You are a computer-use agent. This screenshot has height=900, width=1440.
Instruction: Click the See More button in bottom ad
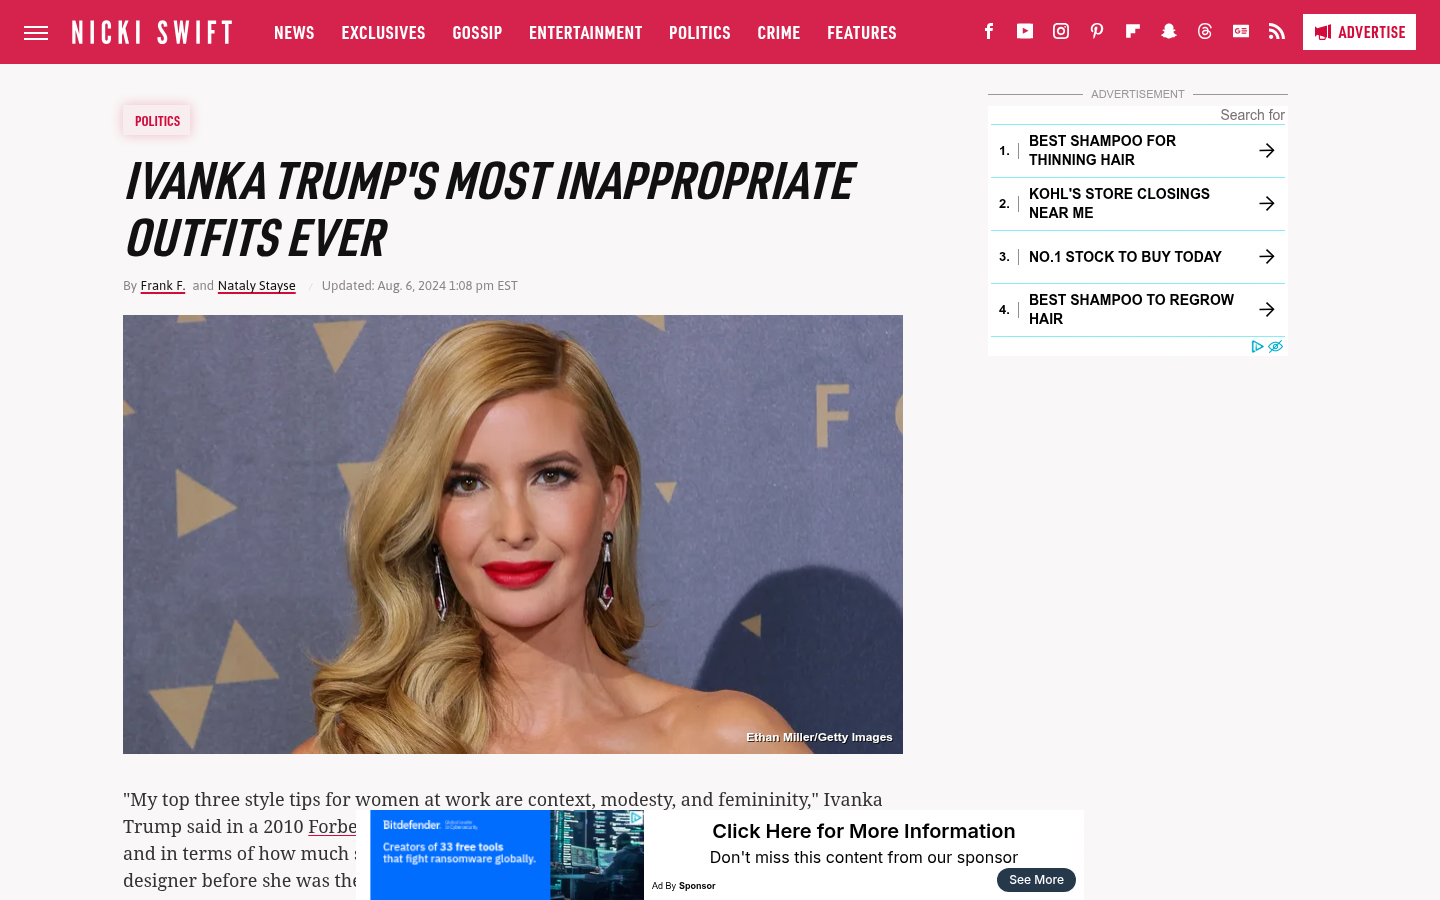pyautogui.click(x=1036, y=880)
